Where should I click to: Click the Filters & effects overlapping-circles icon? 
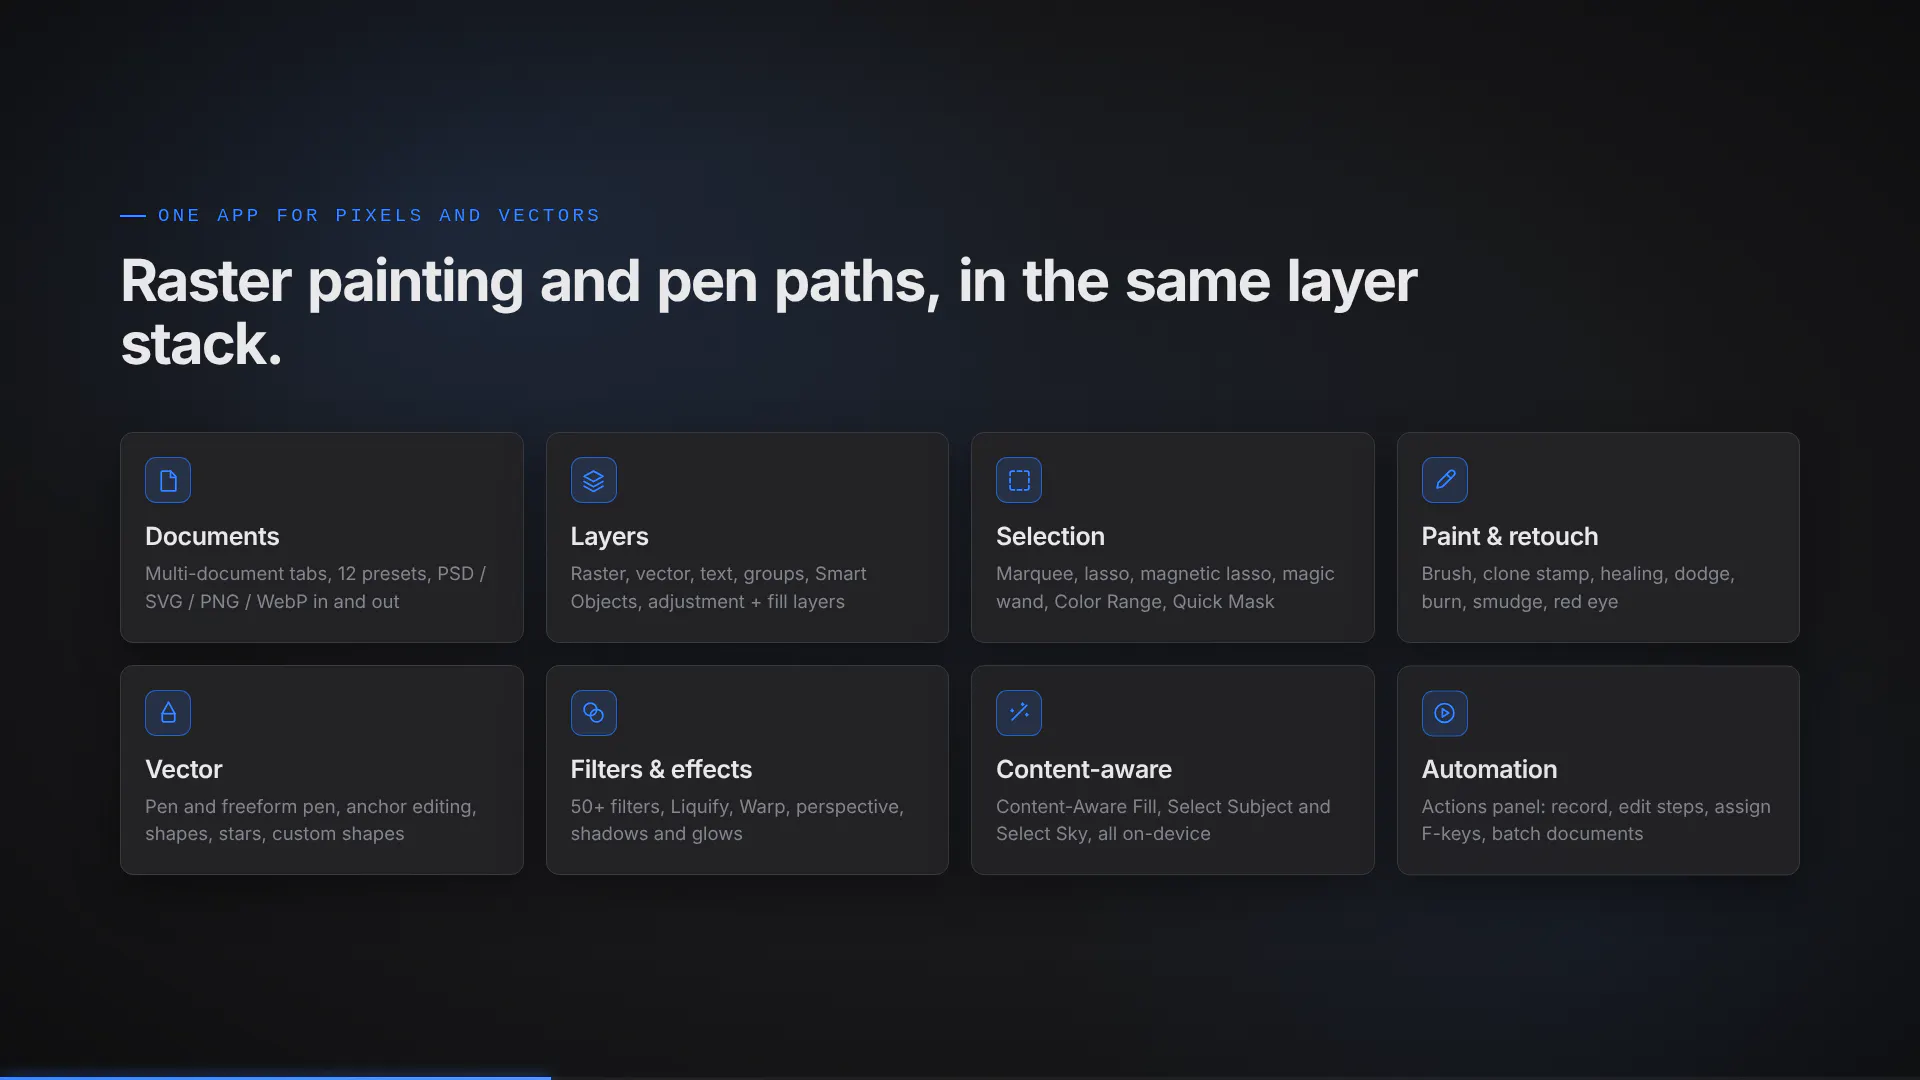594,713
